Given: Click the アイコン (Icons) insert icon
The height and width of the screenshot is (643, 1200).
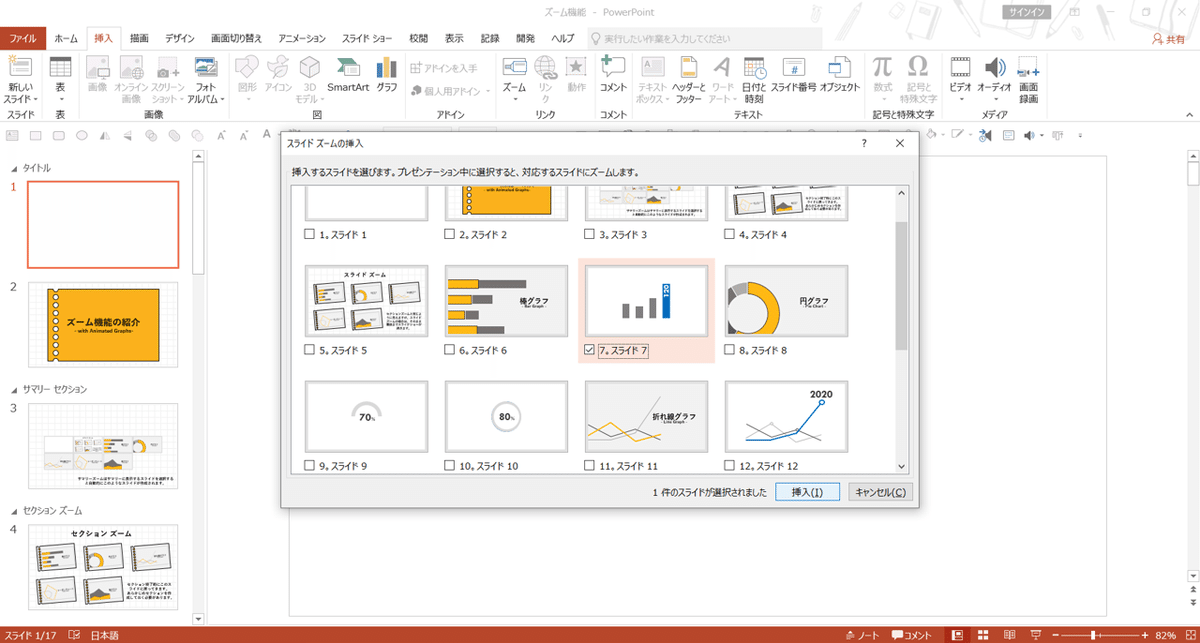Looking at the screenshot, I should [x=279, y=67].
